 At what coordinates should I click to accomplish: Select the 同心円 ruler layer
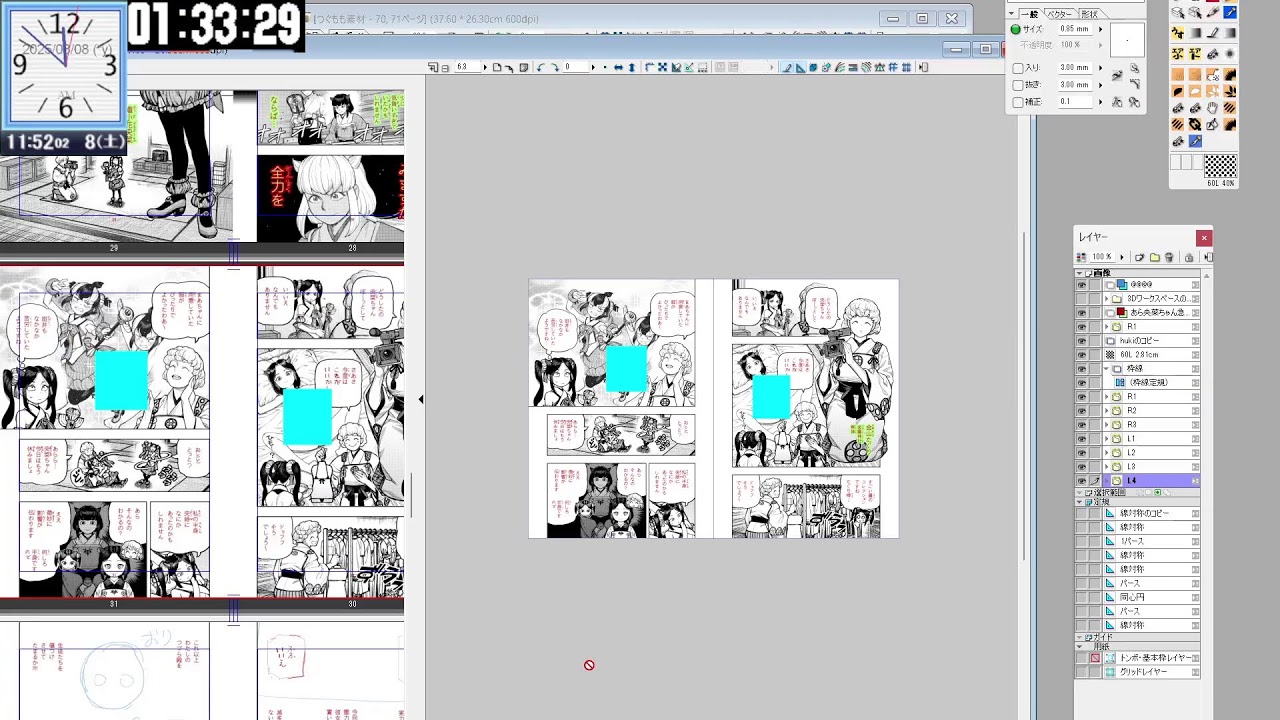click(x=1150, y=597)
